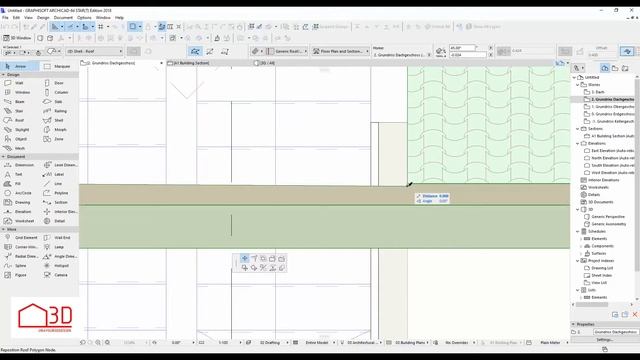640x360 pixels.
Task: Select the Zone tool
Action: [x=59, y=139]
